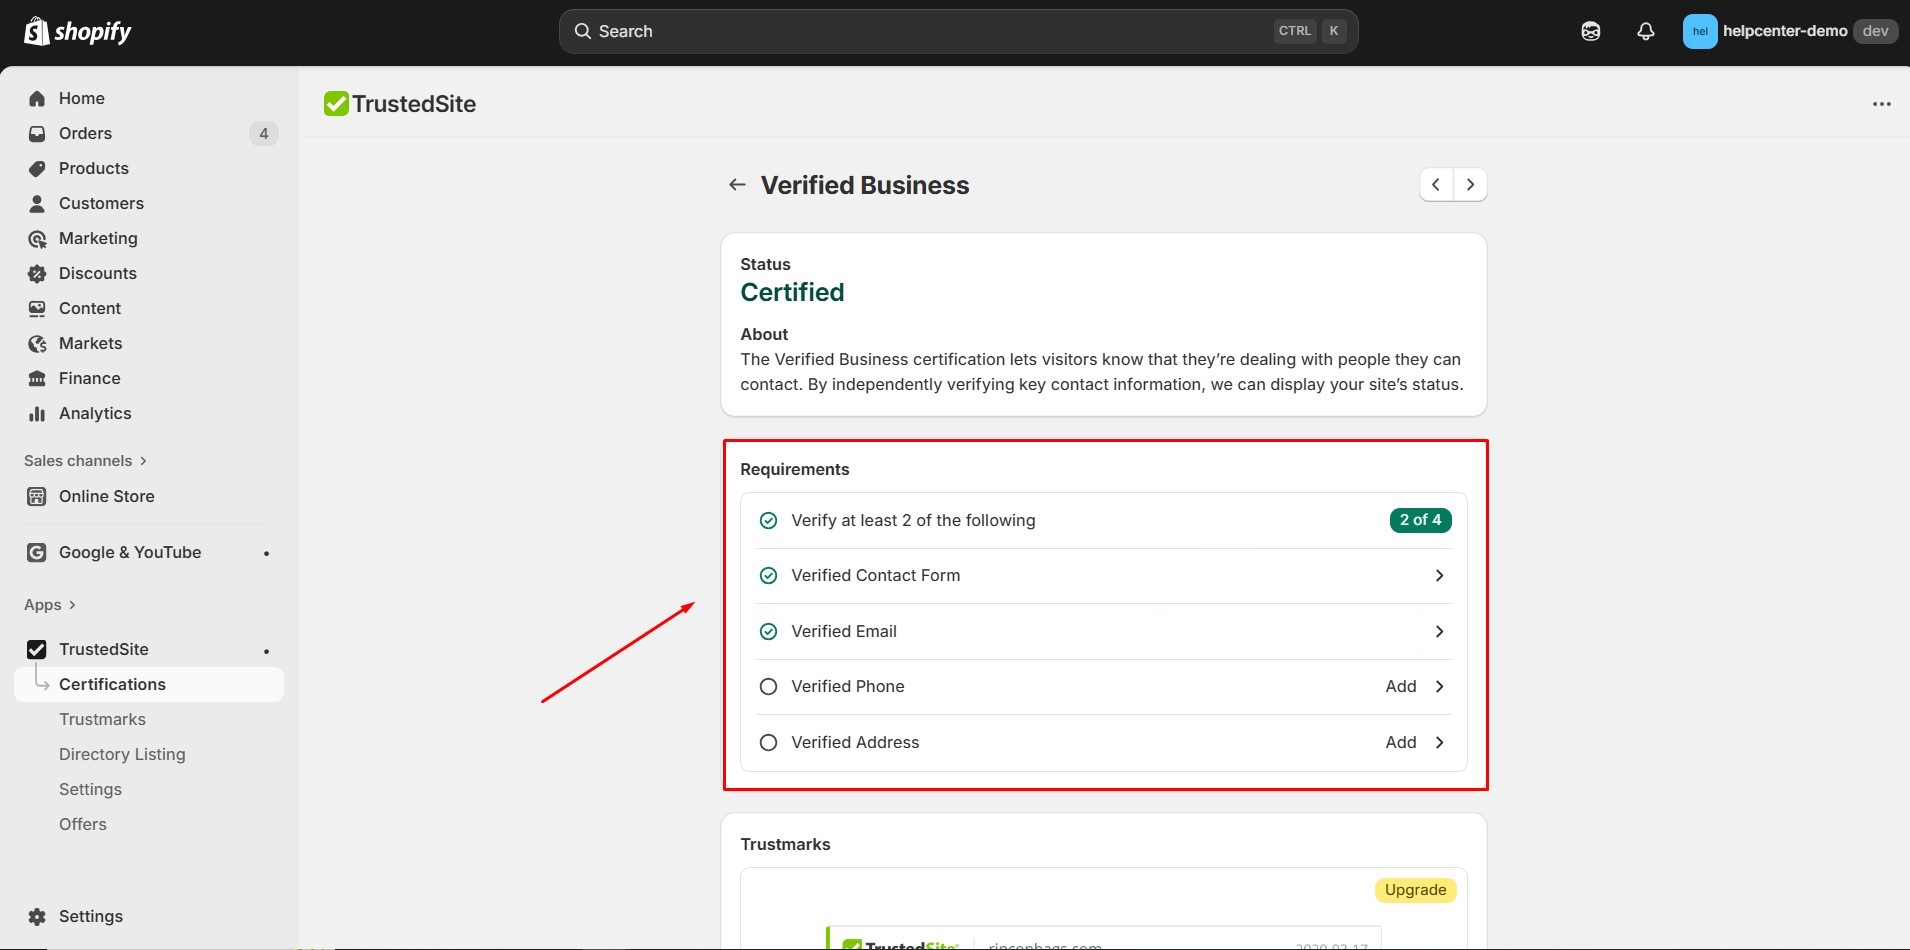Open Orders using the package icon
This screenshot has height=950, width=1910.
pyautogui.click(x=36, y=133)
